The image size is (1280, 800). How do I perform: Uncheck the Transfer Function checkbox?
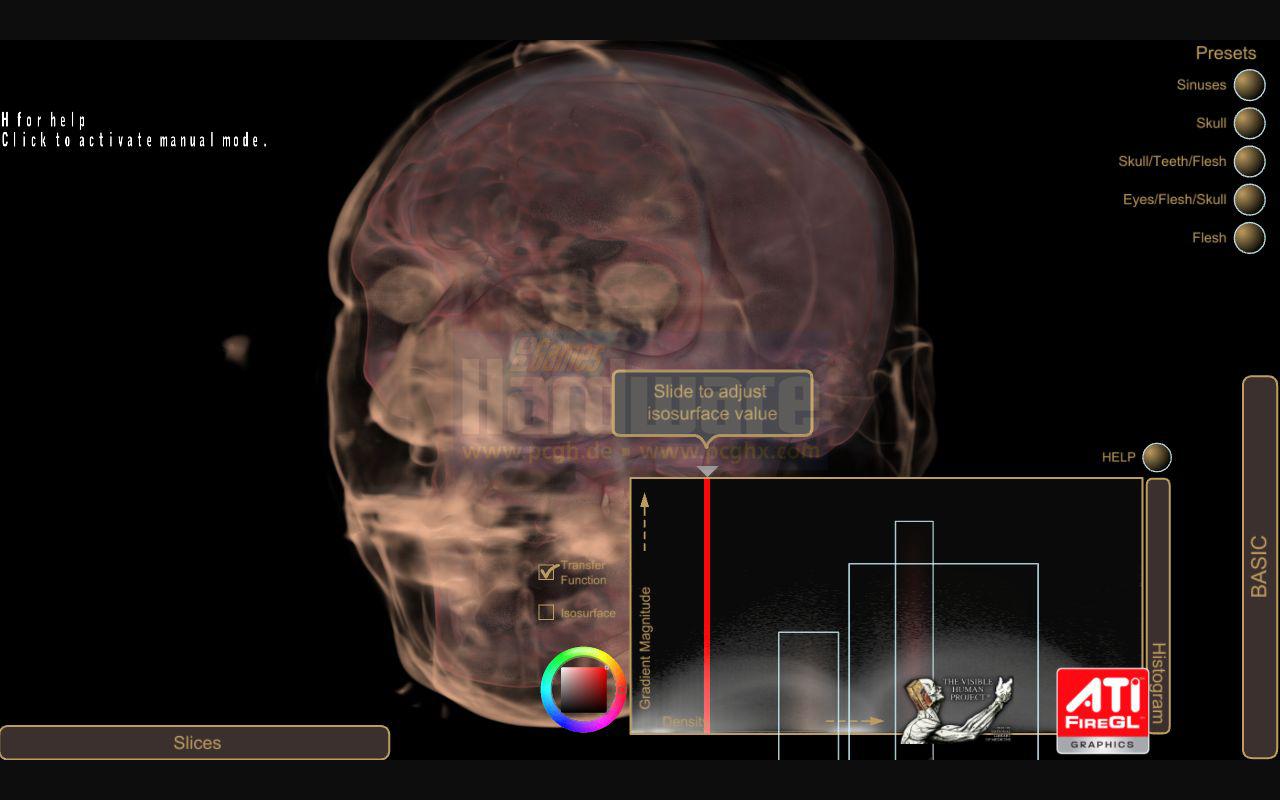tap(546, 572)
